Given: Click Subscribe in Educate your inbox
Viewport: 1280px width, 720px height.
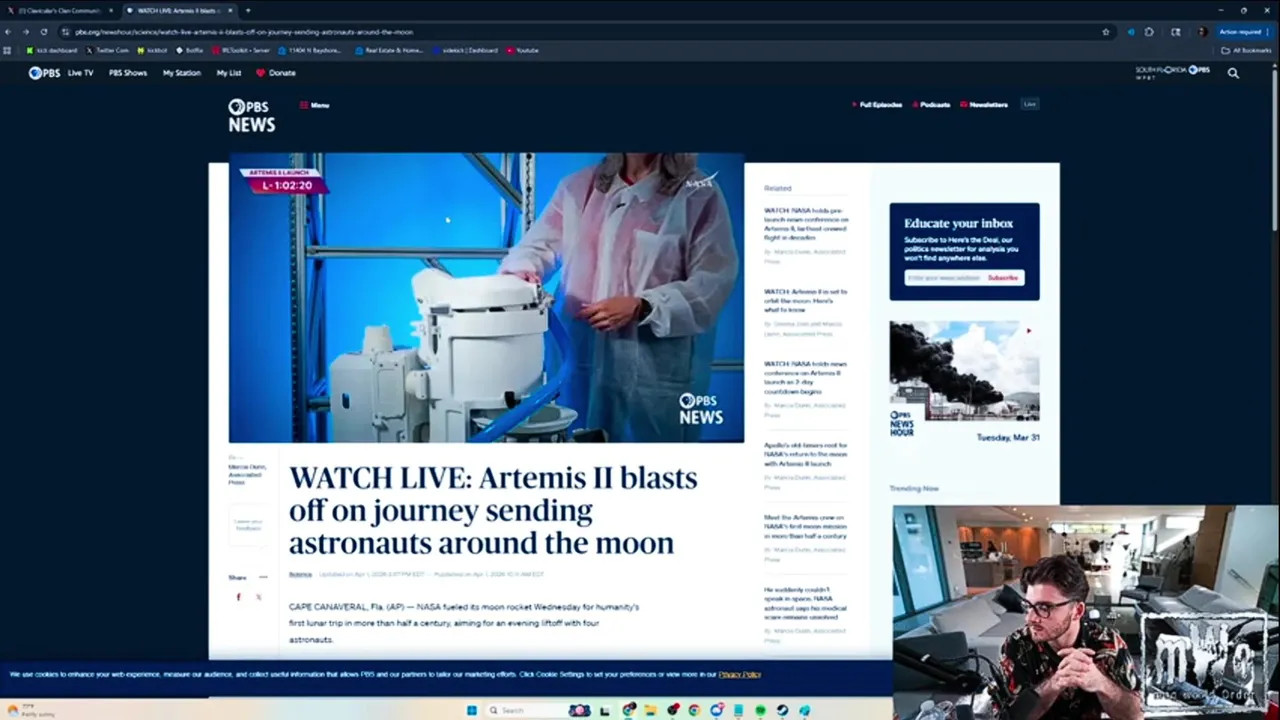Looking at the screenshot, I should [x=1003, y=278].
